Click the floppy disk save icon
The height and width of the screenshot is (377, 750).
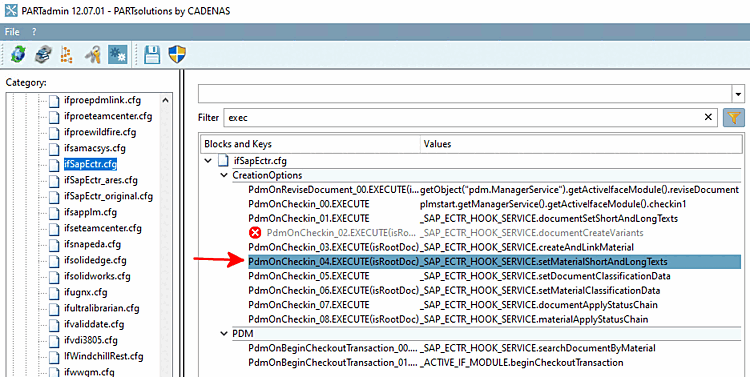click(152, 55)
